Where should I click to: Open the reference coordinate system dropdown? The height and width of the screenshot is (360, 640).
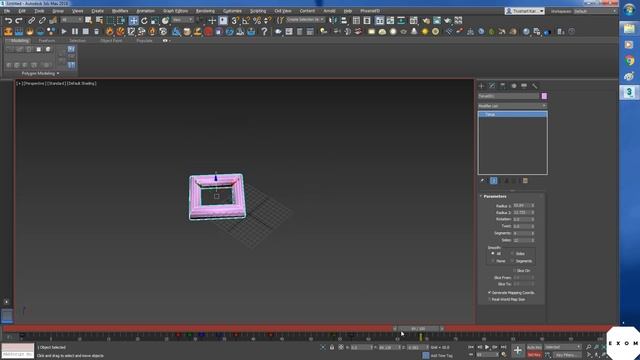[x=182, y=20]
